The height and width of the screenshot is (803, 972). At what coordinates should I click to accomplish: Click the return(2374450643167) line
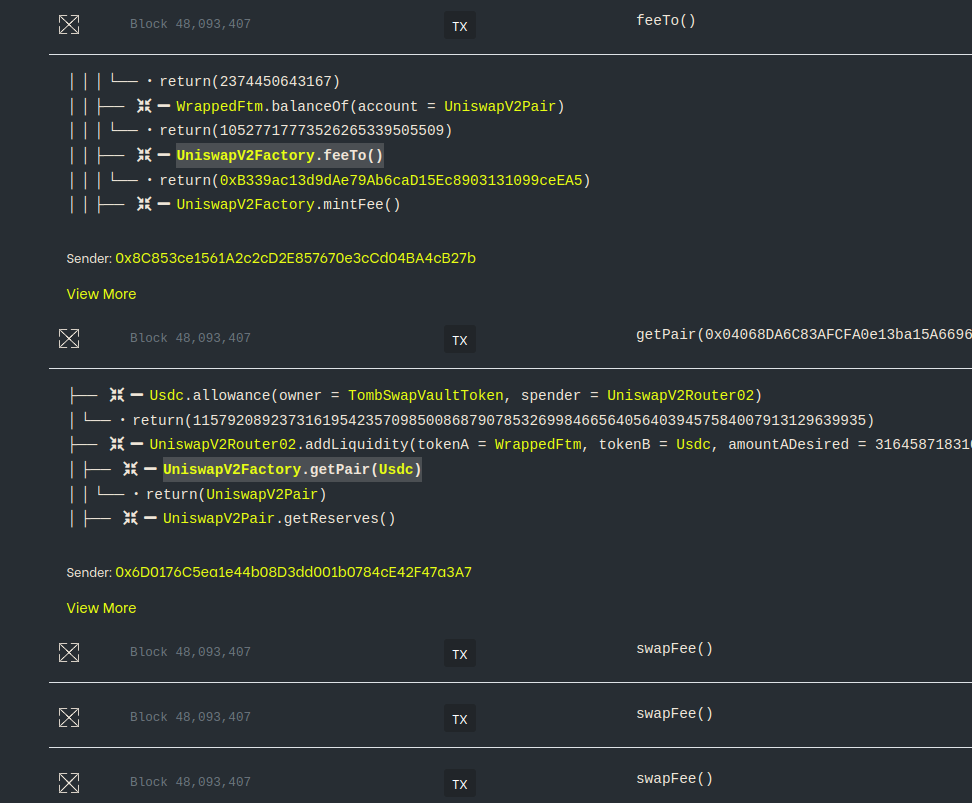[250, 81]
